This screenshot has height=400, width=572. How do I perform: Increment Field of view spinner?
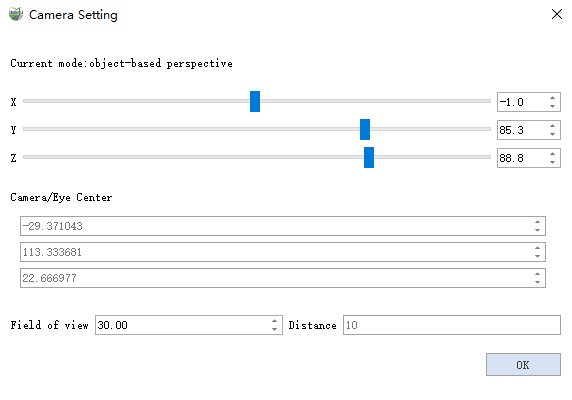tap(274, 321)
